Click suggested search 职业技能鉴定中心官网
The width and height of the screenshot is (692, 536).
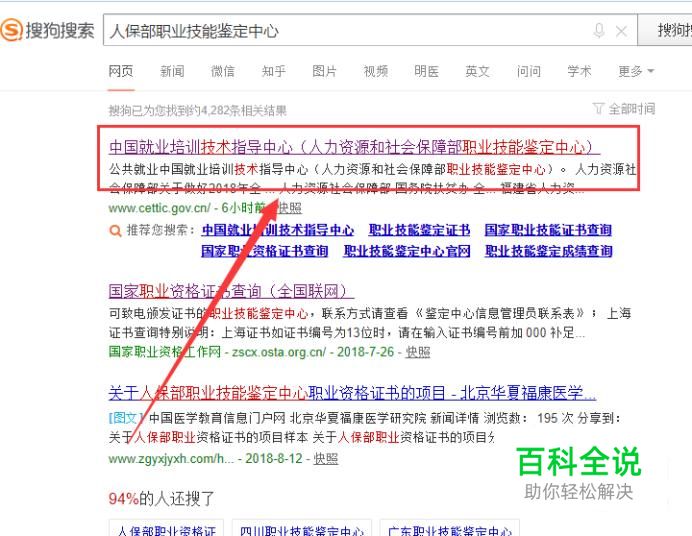coord(407,251)
